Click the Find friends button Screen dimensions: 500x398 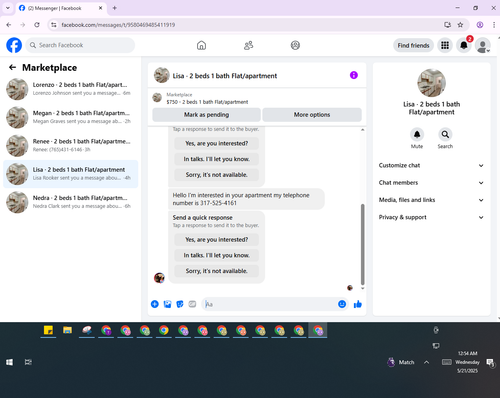point(413,45)
